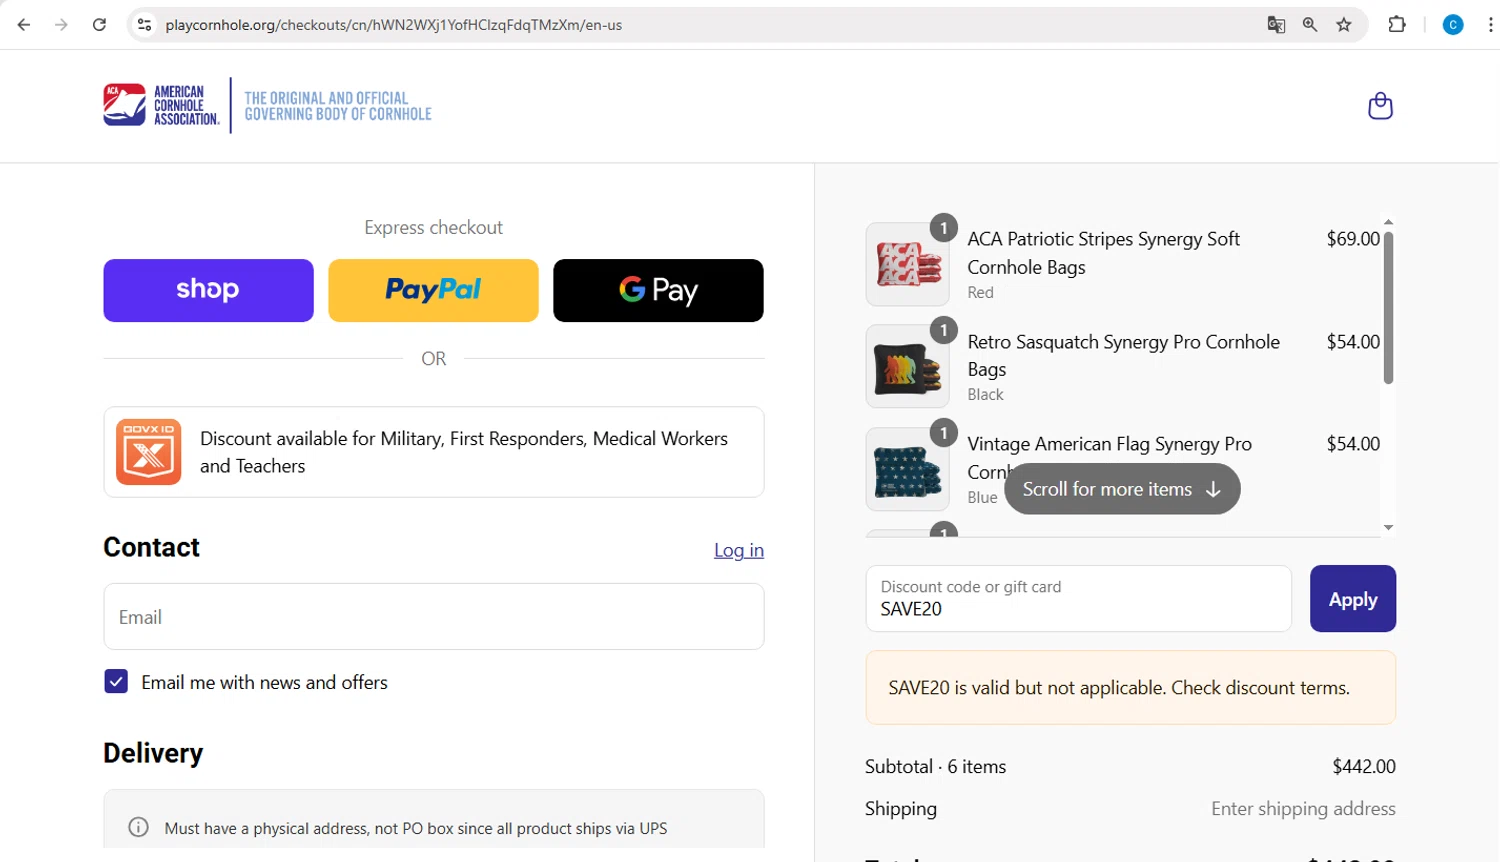
Task: Click the SAVE20 not applicable message
Action: click(x=1130, y=688)
